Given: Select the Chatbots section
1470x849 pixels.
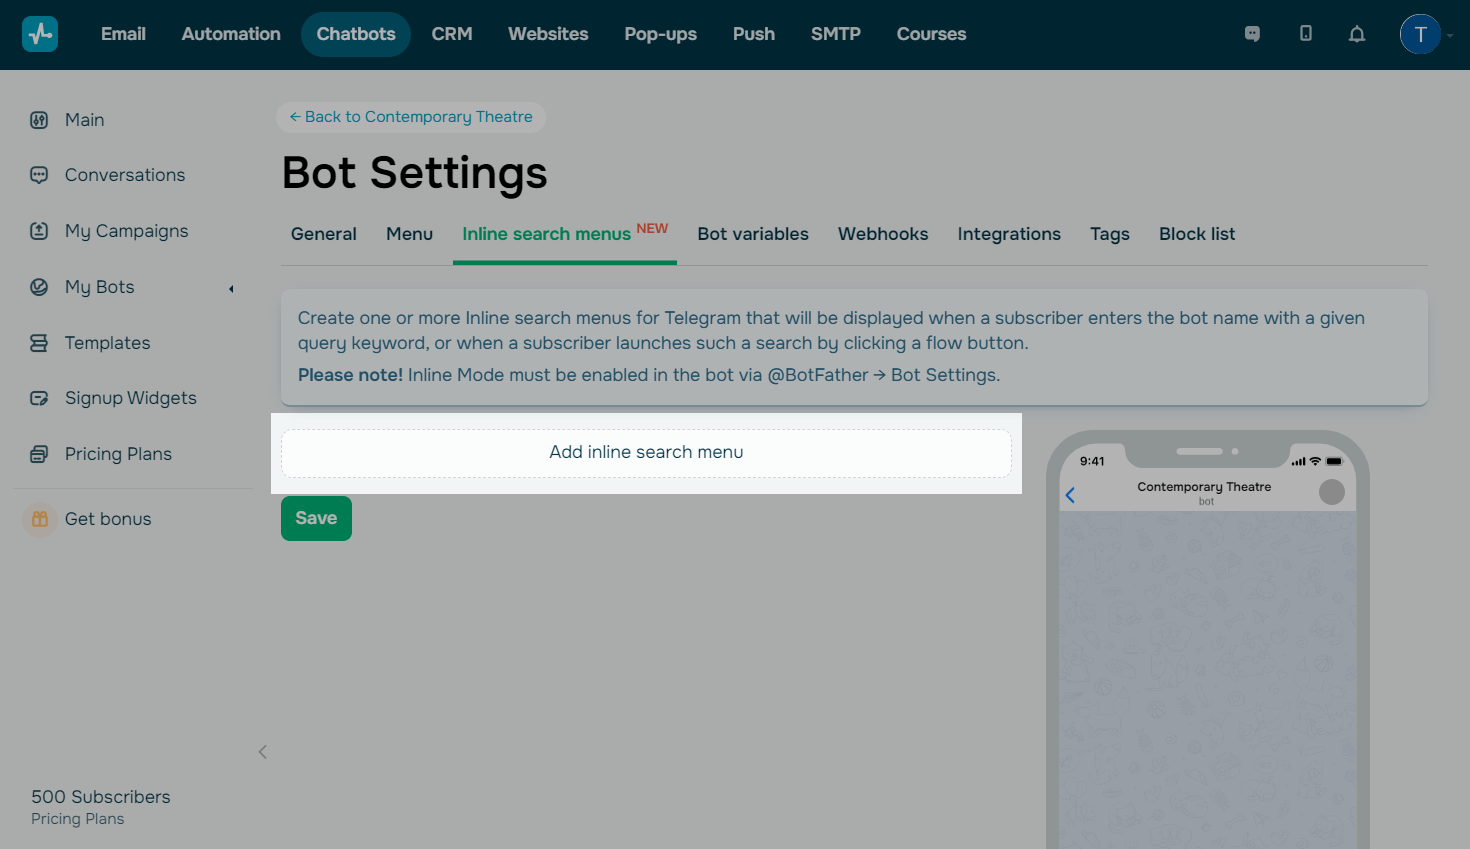Looking at the screenshot, I should point(356,34).
